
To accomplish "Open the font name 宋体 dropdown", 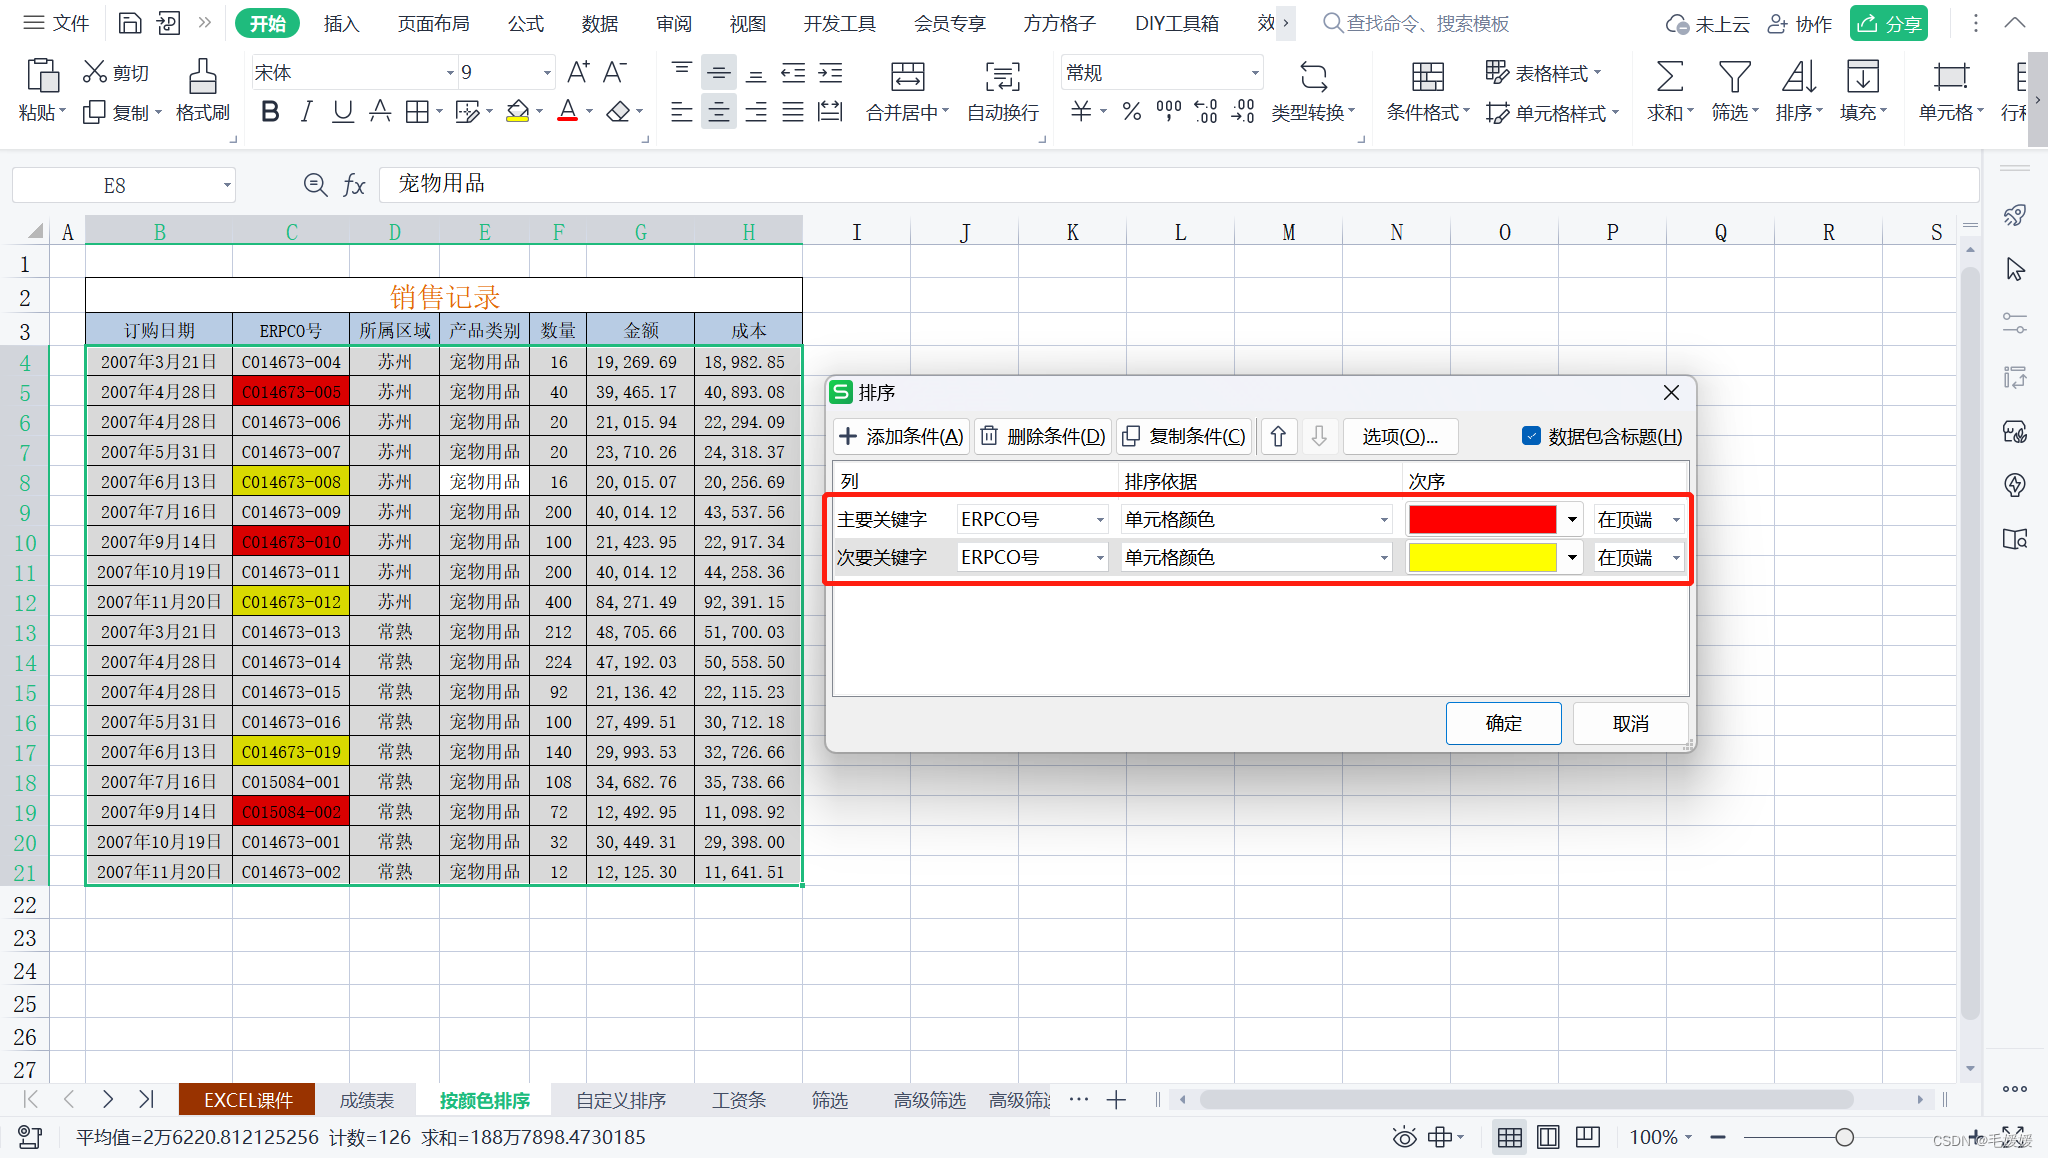I will coord(449,73).
